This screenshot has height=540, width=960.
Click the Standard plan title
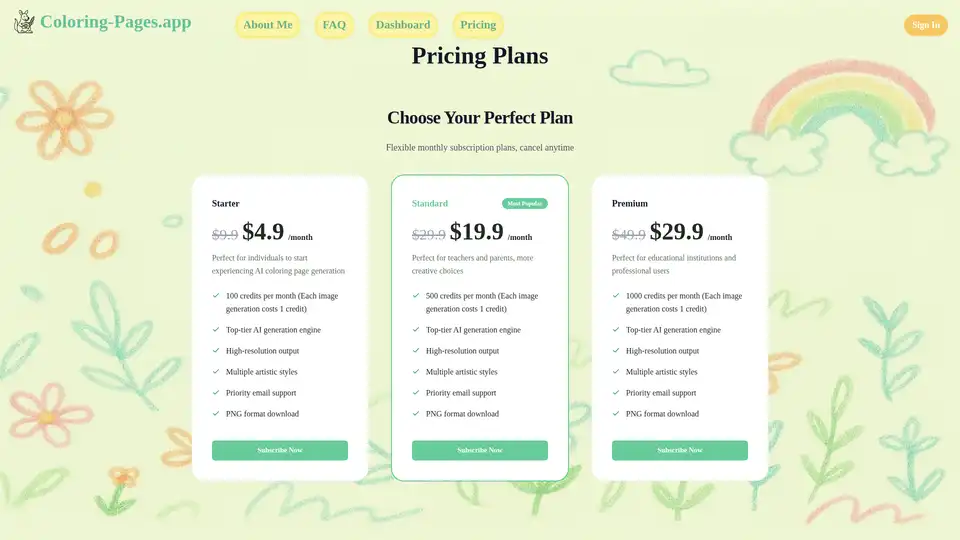(x=430, y=203)
